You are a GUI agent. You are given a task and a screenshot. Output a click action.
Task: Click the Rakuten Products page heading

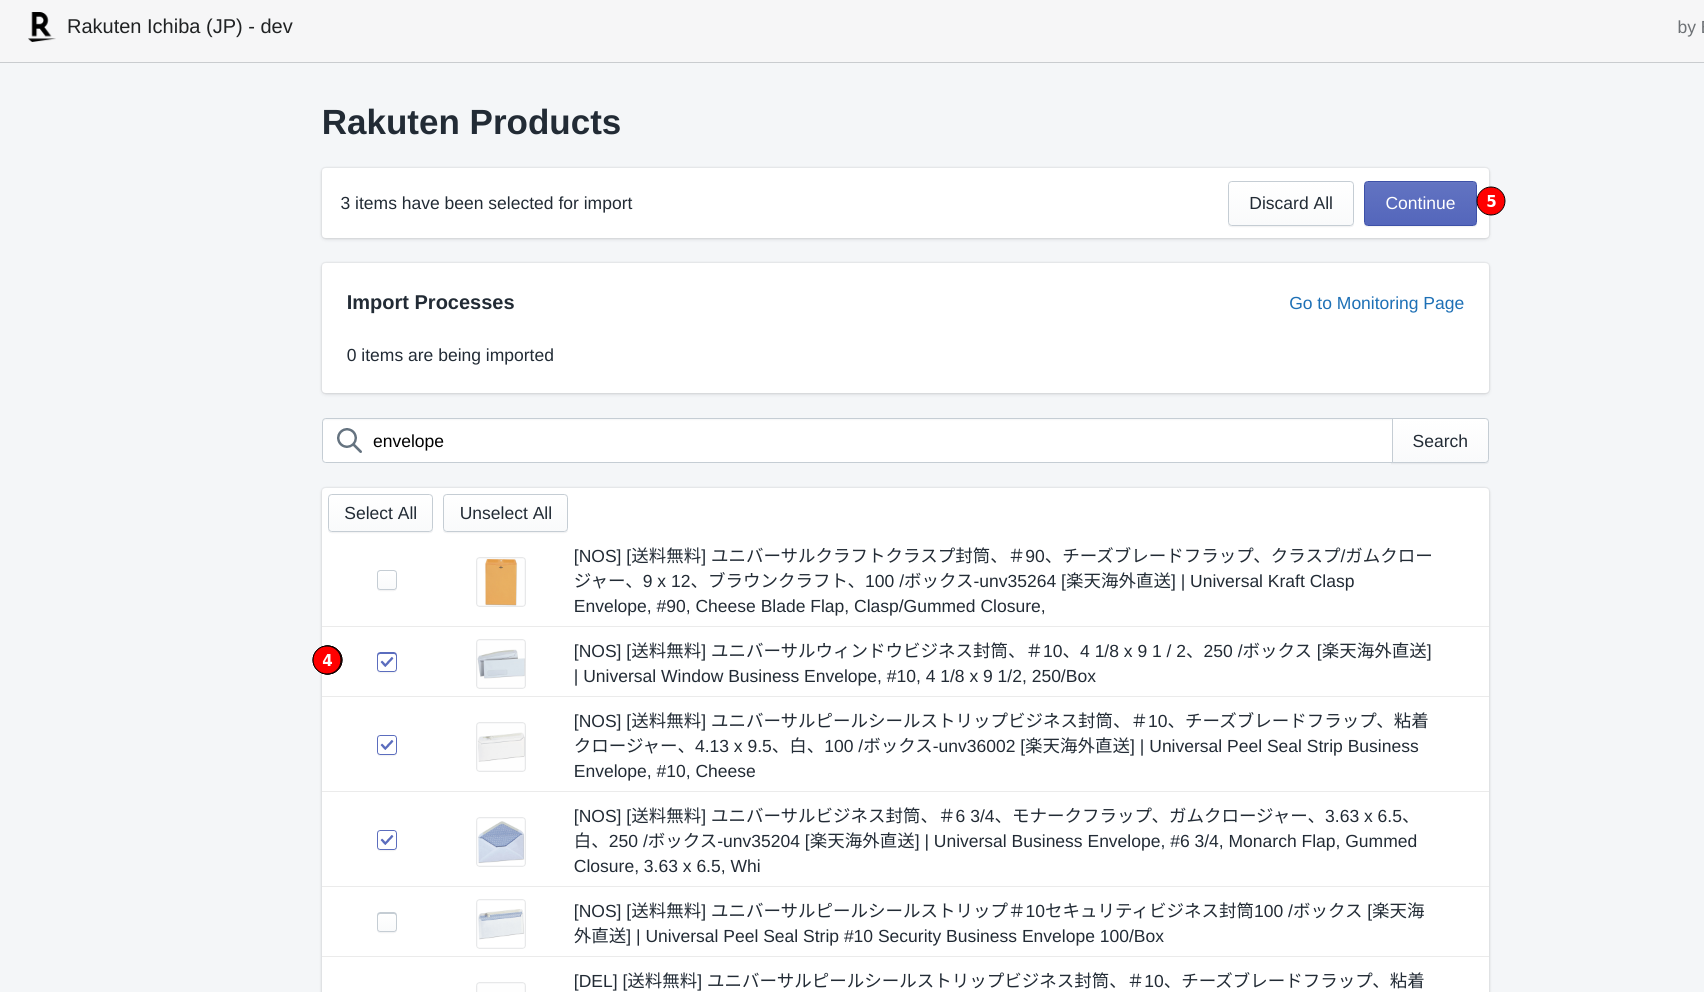tap(471, 122)
